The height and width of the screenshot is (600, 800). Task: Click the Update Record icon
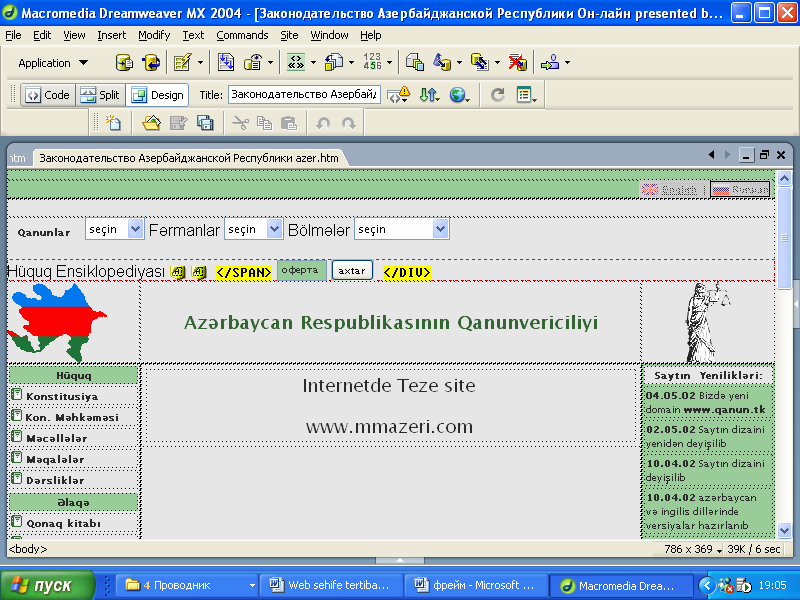pos(480,63)
